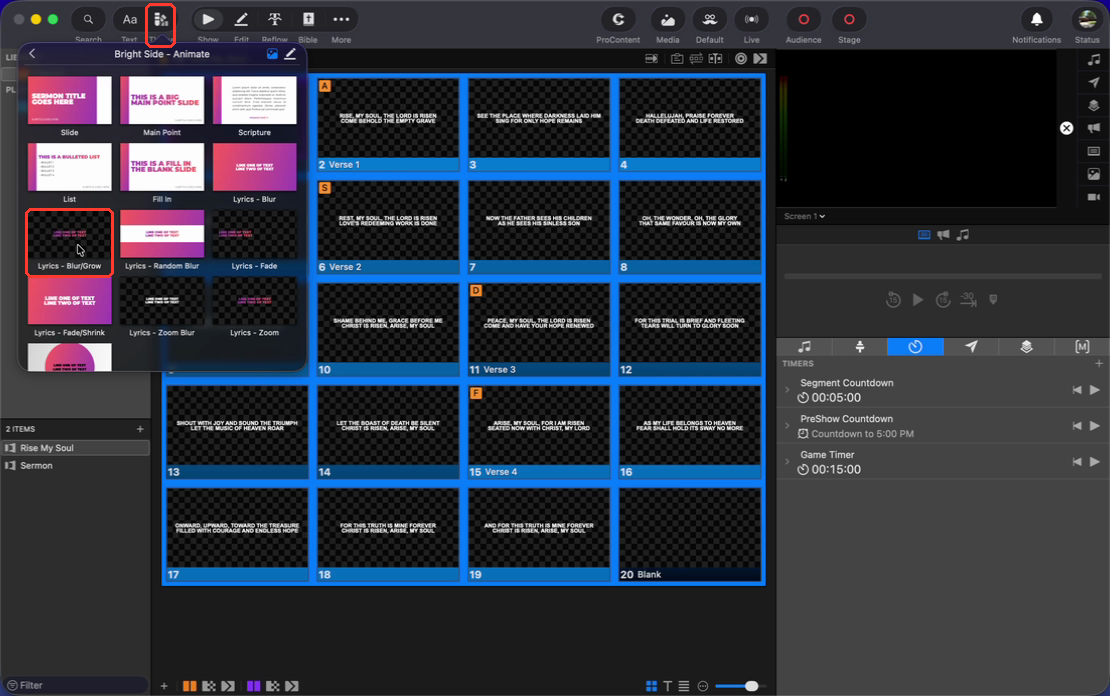Switch to the macros [M] tab
Viewport: 1110px width, 696px height.
coord(1082,347)
